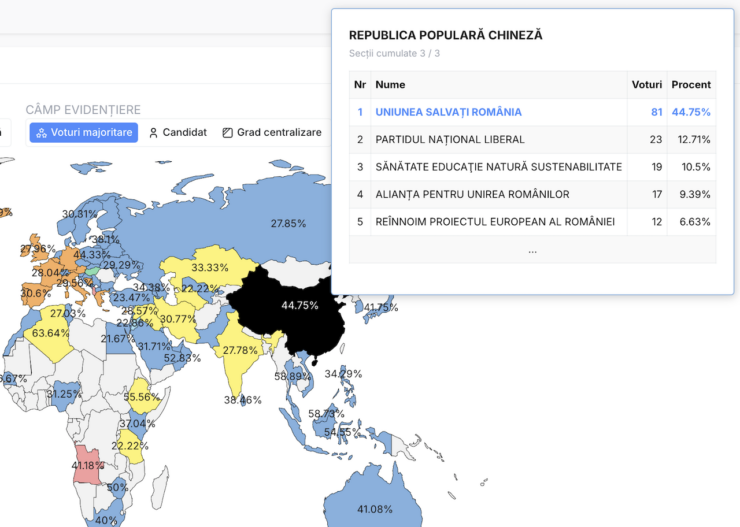
Task: Select the Voturi majoritare highlight option
Action: tap(84, 133)
